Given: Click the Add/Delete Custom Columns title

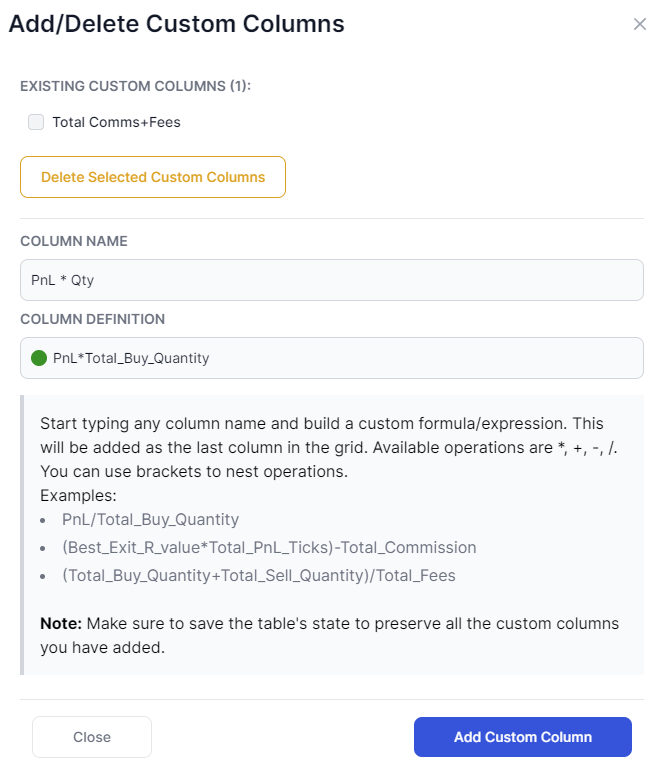Looking at the screenshot, I should [x=177, y=24].
